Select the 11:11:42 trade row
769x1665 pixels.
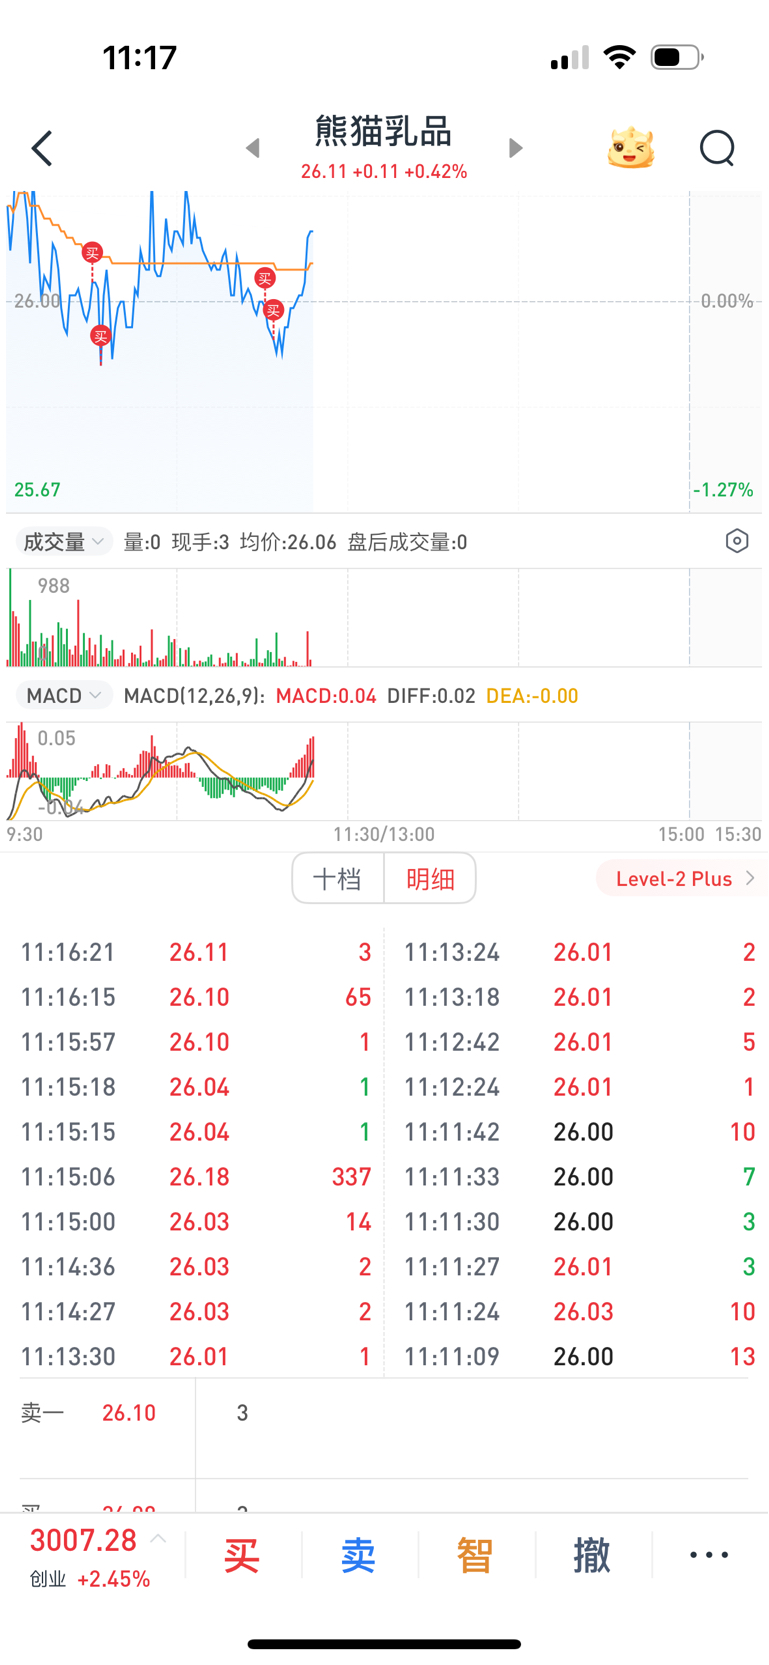[579, 1132]
